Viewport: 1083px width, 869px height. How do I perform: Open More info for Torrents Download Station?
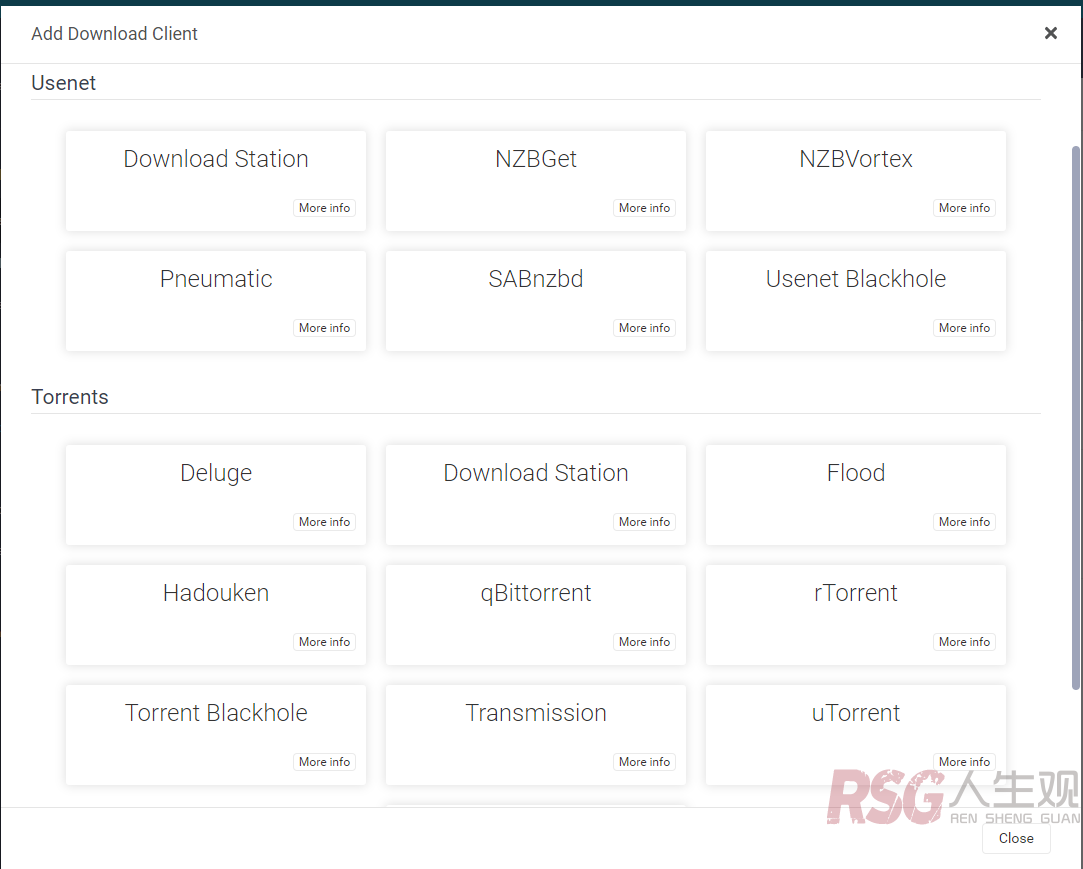pyautogui.click(x=644, y=522)
